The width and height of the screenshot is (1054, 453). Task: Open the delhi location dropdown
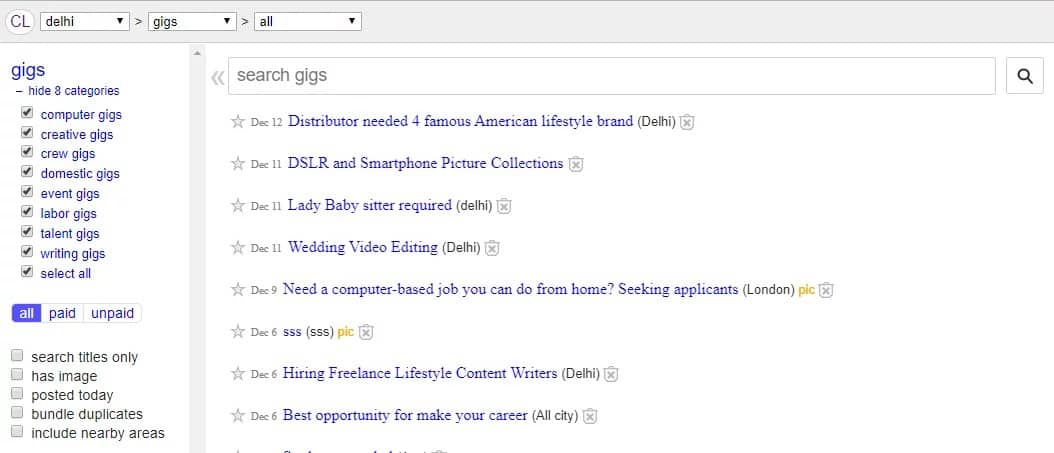(x=85, y=22)
